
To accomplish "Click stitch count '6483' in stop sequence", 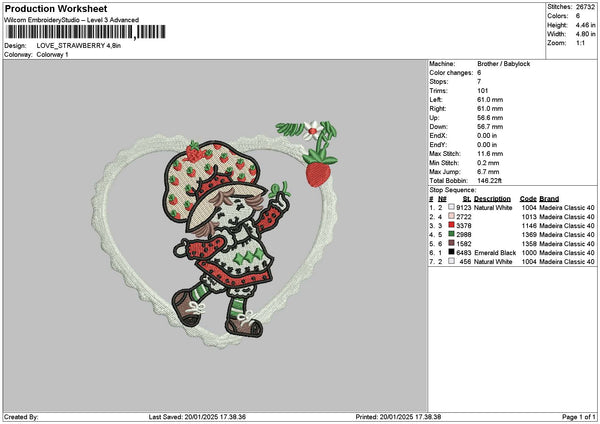I will tap(463, 253).
